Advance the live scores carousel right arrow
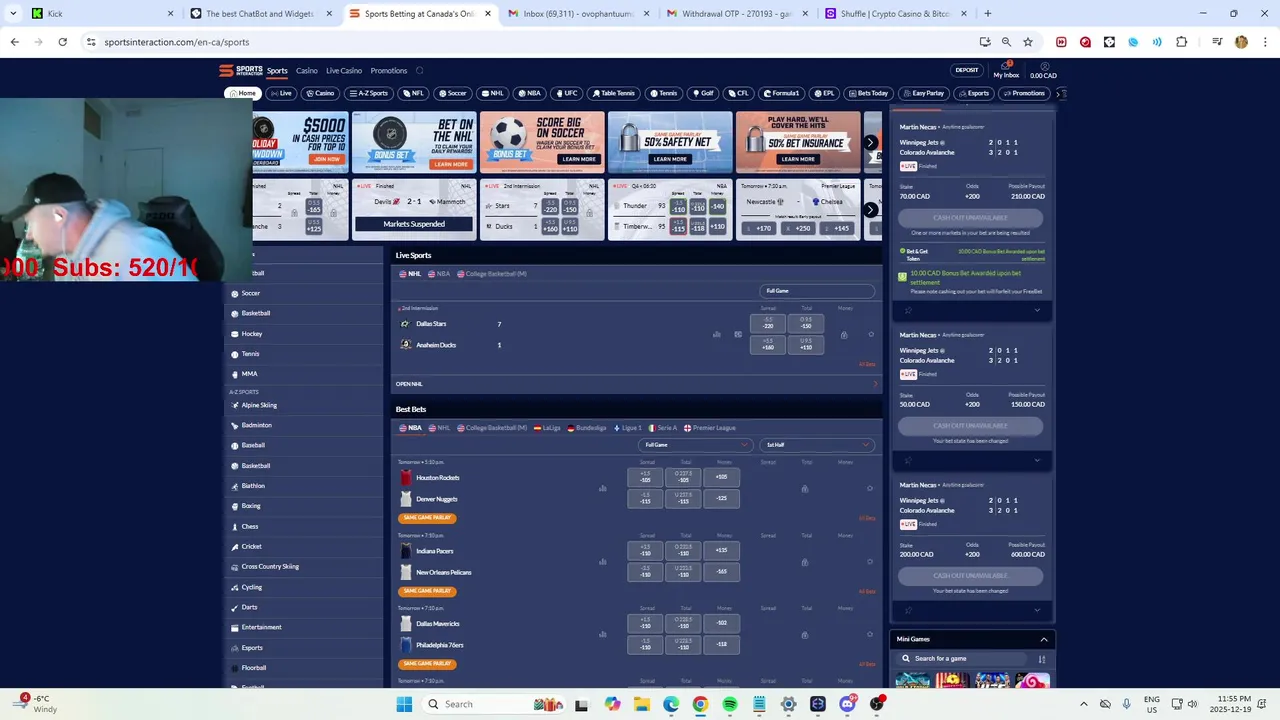1280x720 pixels. point(870,209)
